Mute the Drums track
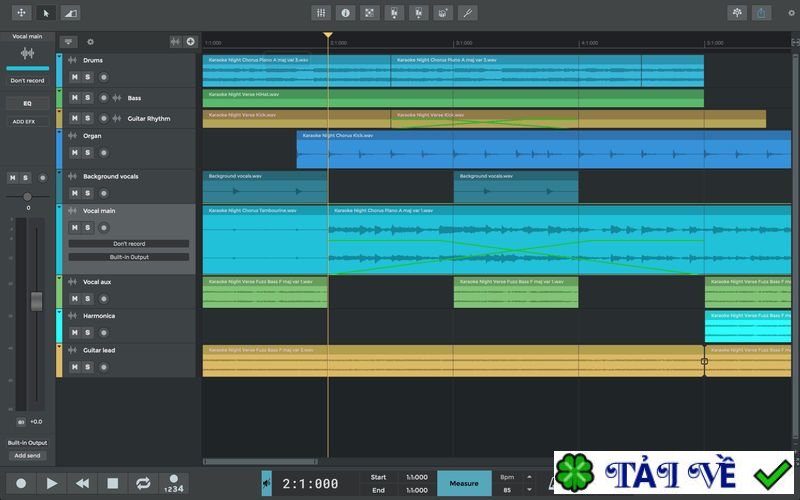 coord(74,76)
